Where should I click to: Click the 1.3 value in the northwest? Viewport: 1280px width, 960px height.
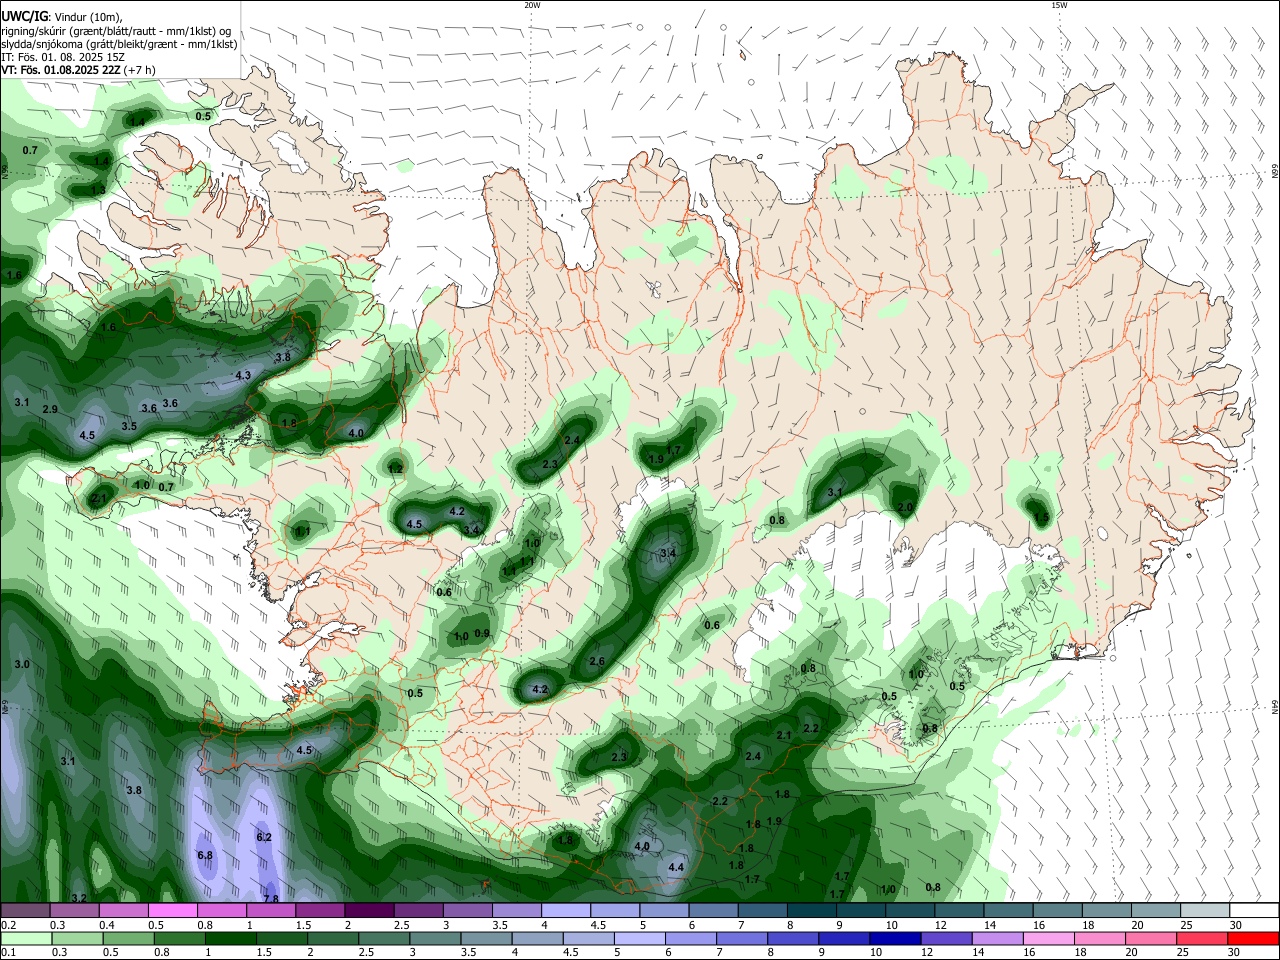[x=98, y=189]
